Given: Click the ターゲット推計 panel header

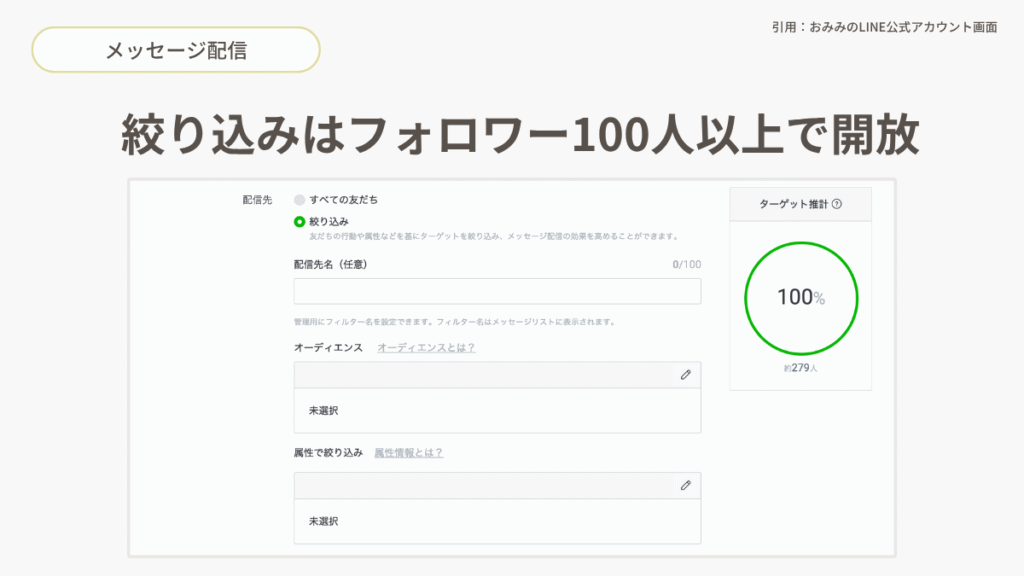Looking at the screenshot, I should click(800, 204).
